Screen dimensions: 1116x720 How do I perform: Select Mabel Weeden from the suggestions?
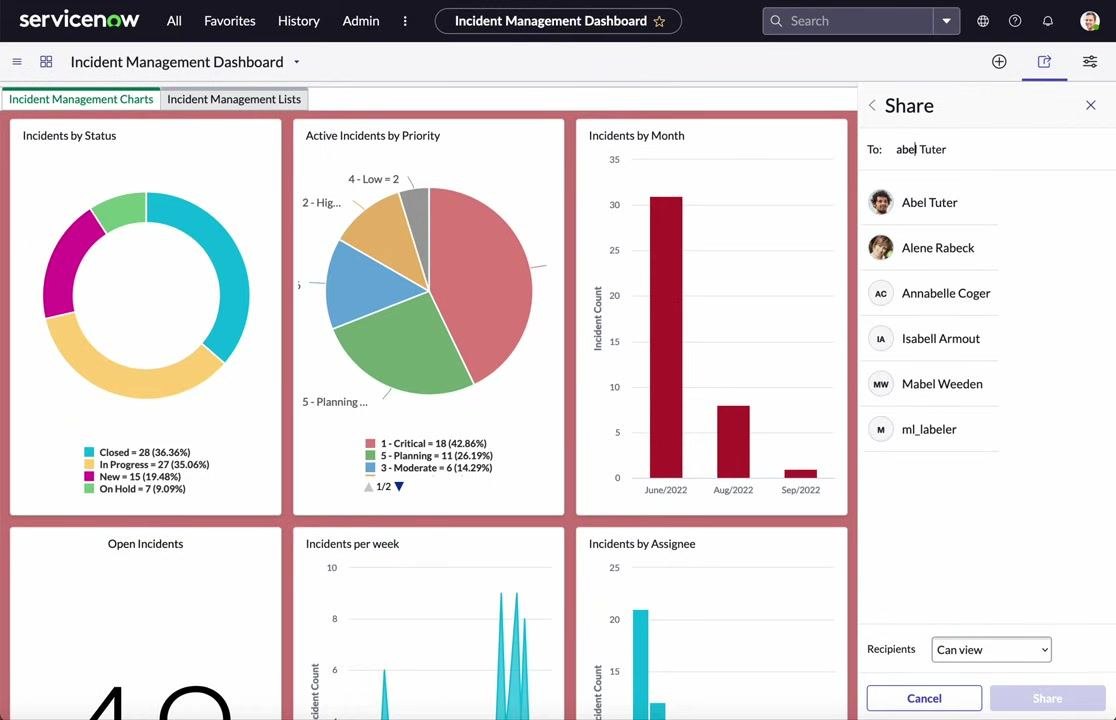point(932,384)
